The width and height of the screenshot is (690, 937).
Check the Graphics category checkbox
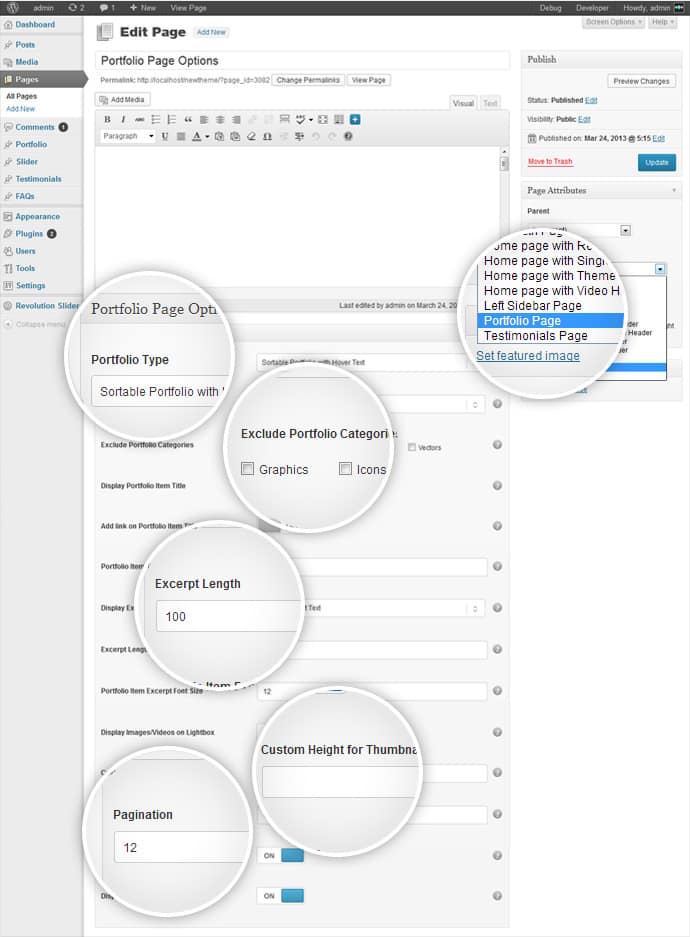(x=248, y=469)
